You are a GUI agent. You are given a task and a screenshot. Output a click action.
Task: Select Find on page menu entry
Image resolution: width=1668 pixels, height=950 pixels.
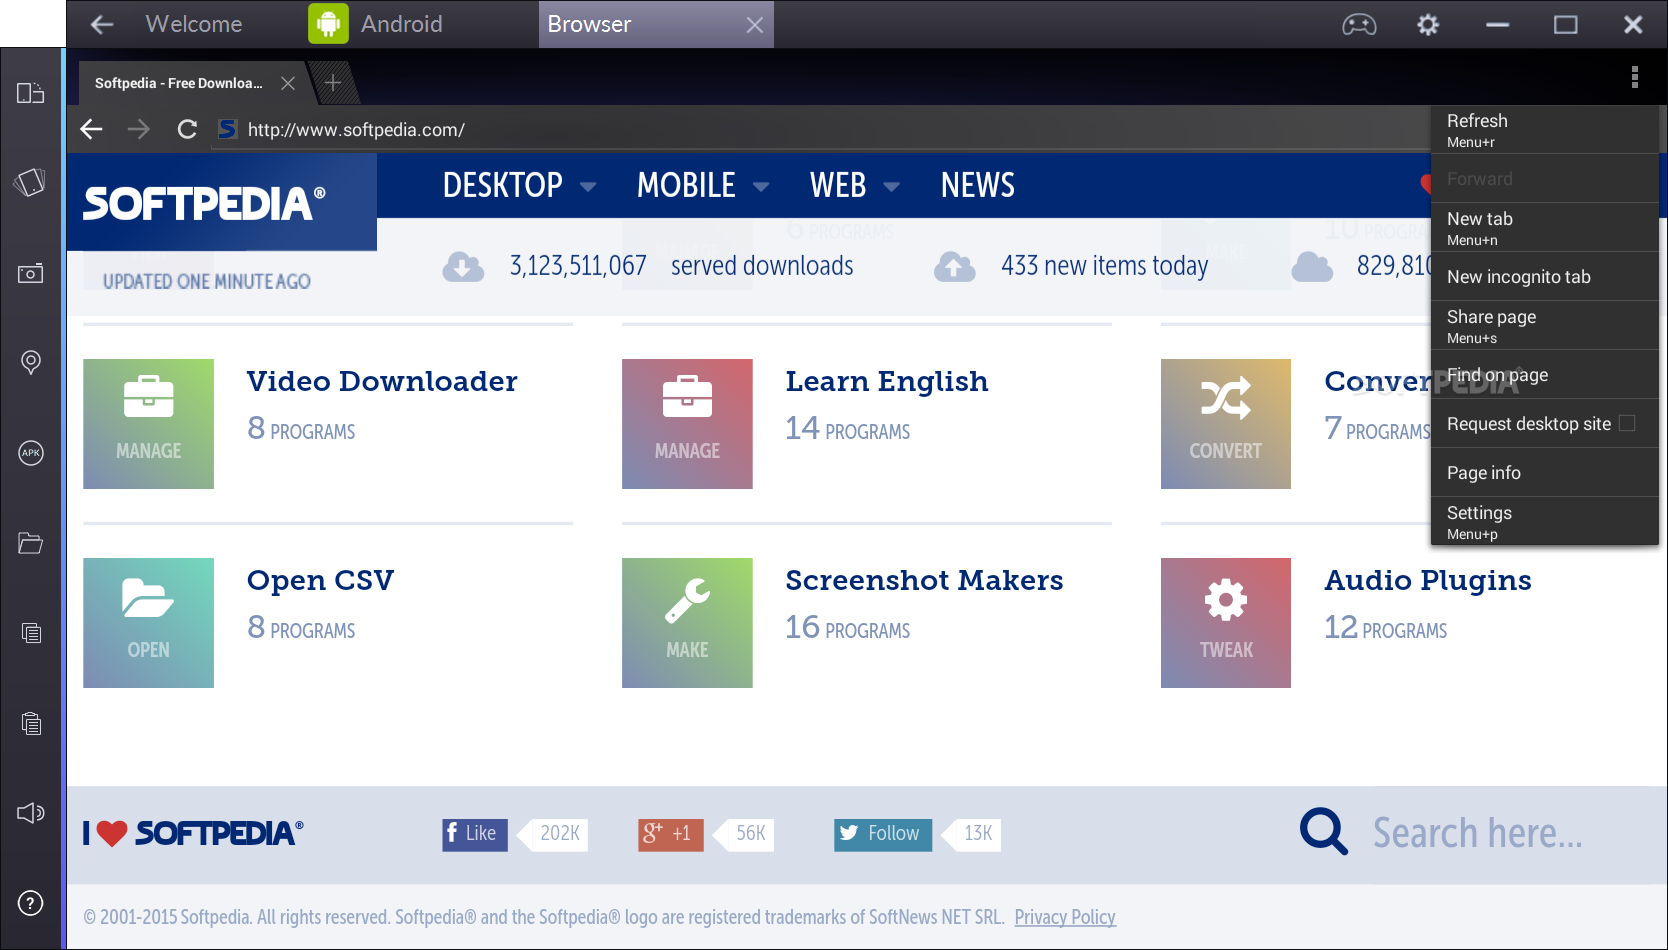[1545, 375]
